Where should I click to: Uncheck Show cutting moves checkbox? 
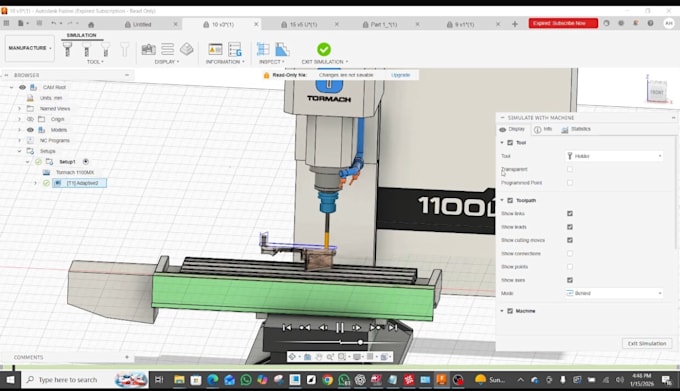pos(570,240)
